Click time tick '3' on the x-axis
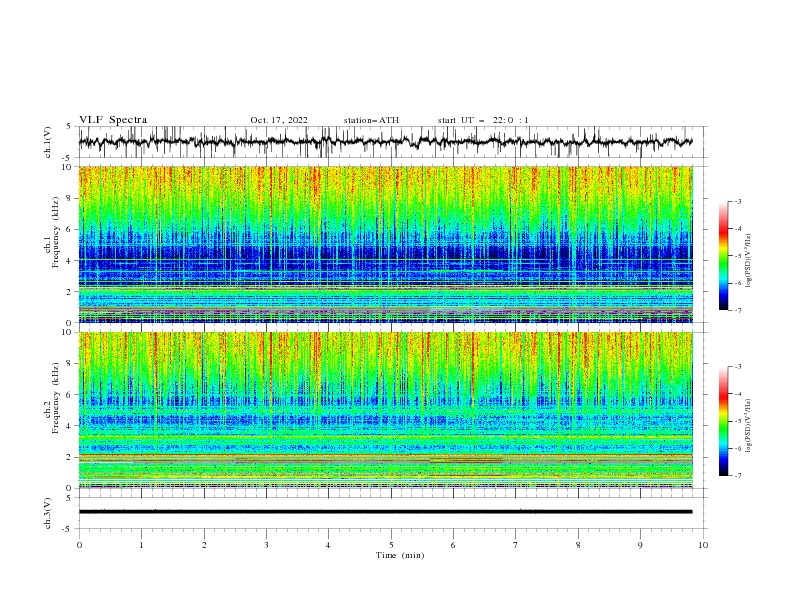The width and height of the screenshot is (792, 612). click(266, 545)
